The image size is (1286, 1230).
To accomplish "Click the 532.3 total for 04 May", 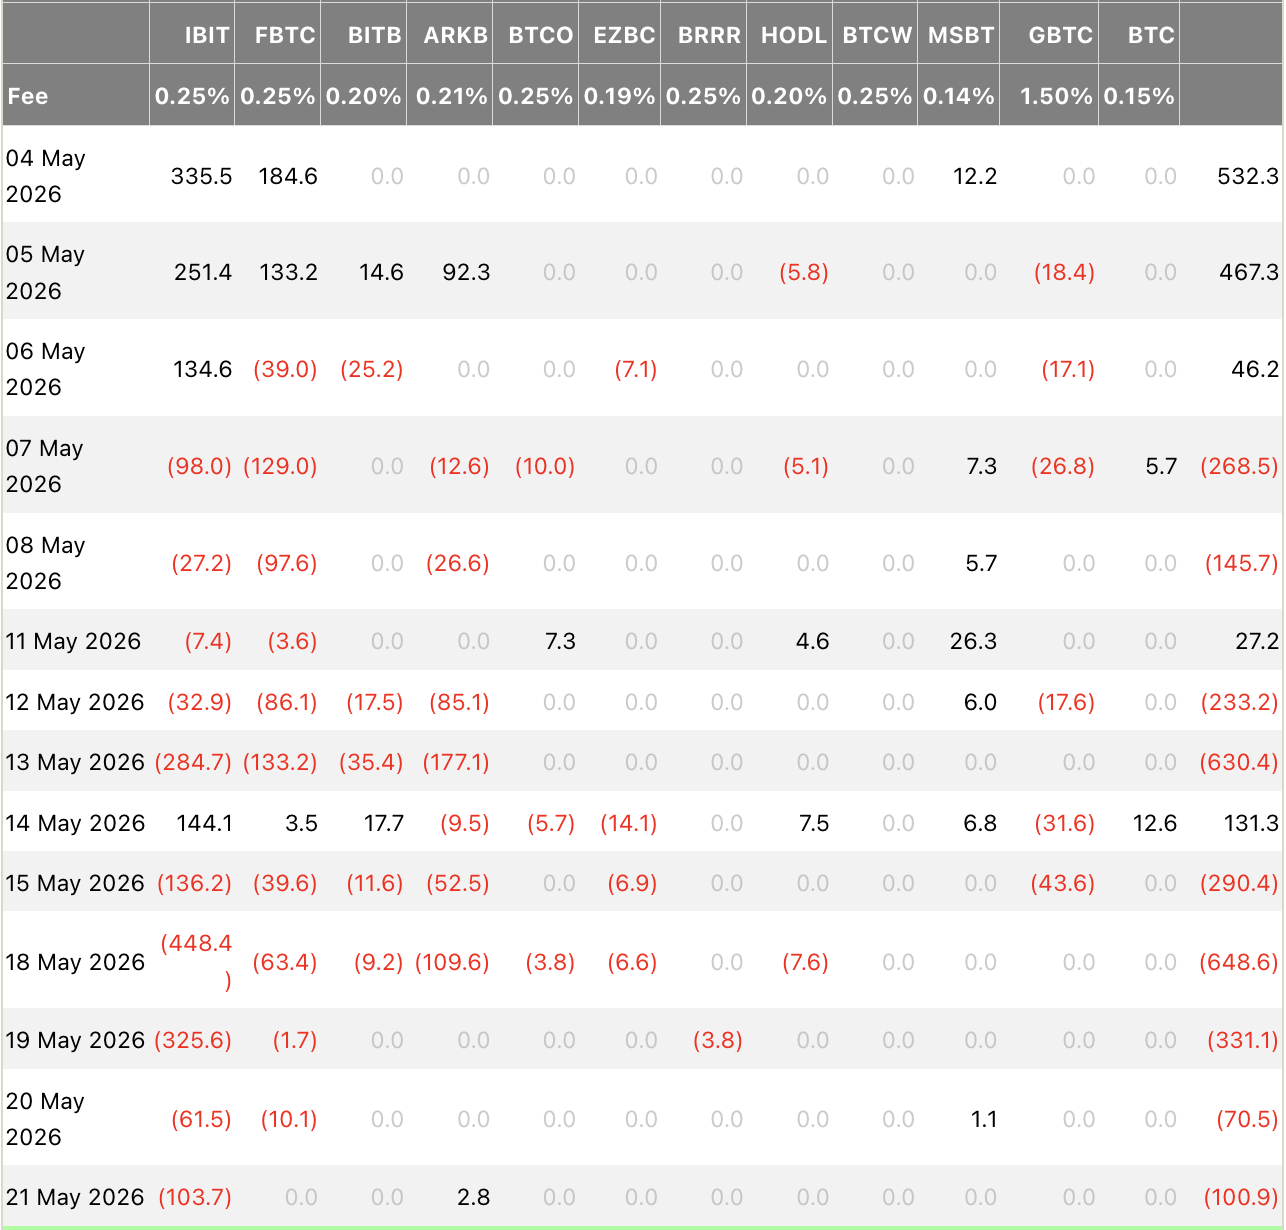I will [x=1248, y=176].
